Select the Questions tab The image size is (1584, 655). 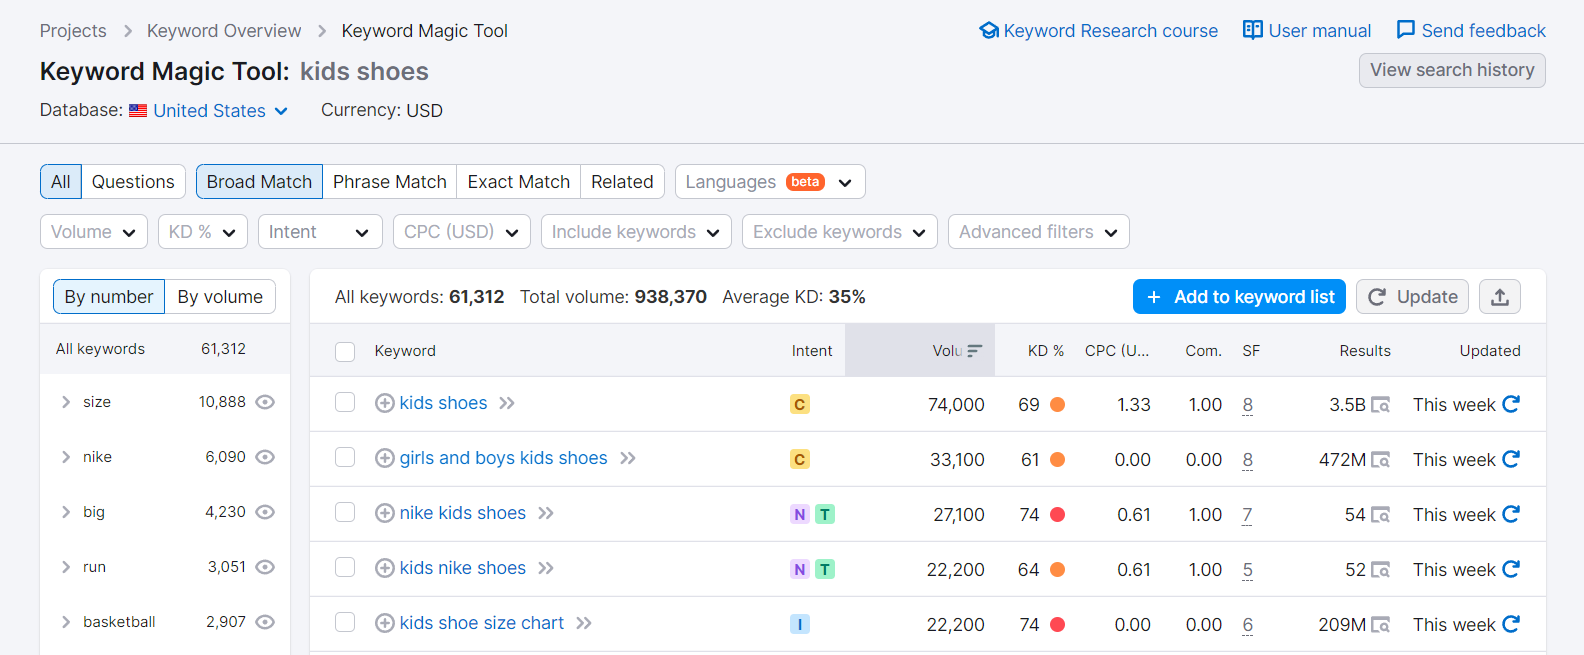(133, 182)
